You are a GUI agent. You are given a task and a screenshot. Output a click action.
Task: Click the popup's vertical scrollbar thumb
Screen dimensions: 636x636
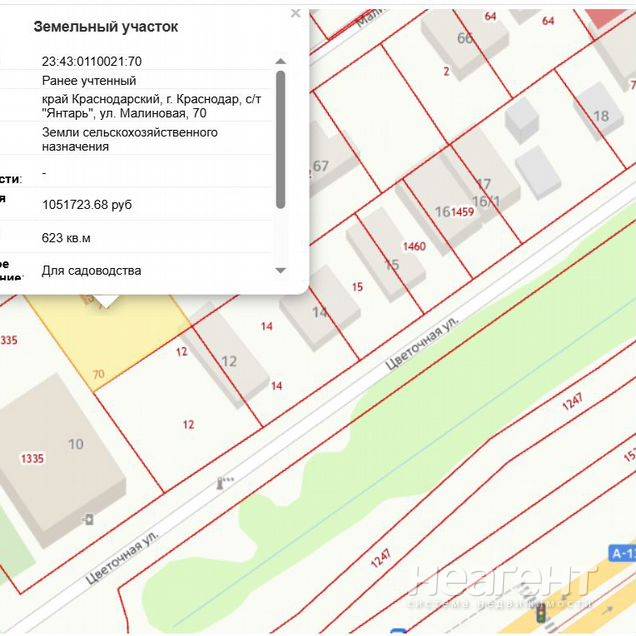pyautogui.click(x=281, y=138)
